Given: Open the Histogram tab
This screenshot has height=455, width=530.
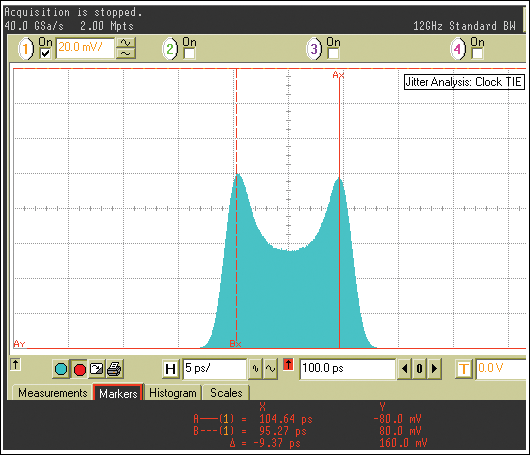Looking at the screenshot, I should pos(173,393).
